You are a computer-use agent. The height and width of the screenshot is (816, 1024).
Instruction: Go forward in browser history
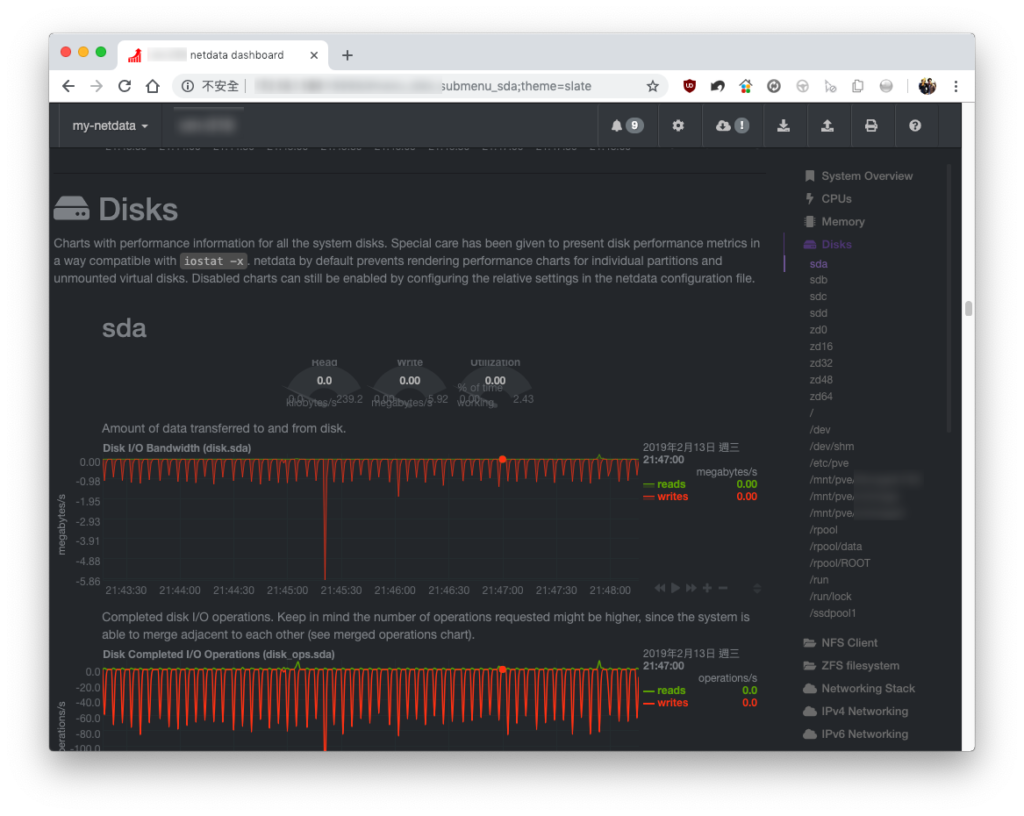coord(97,86)
